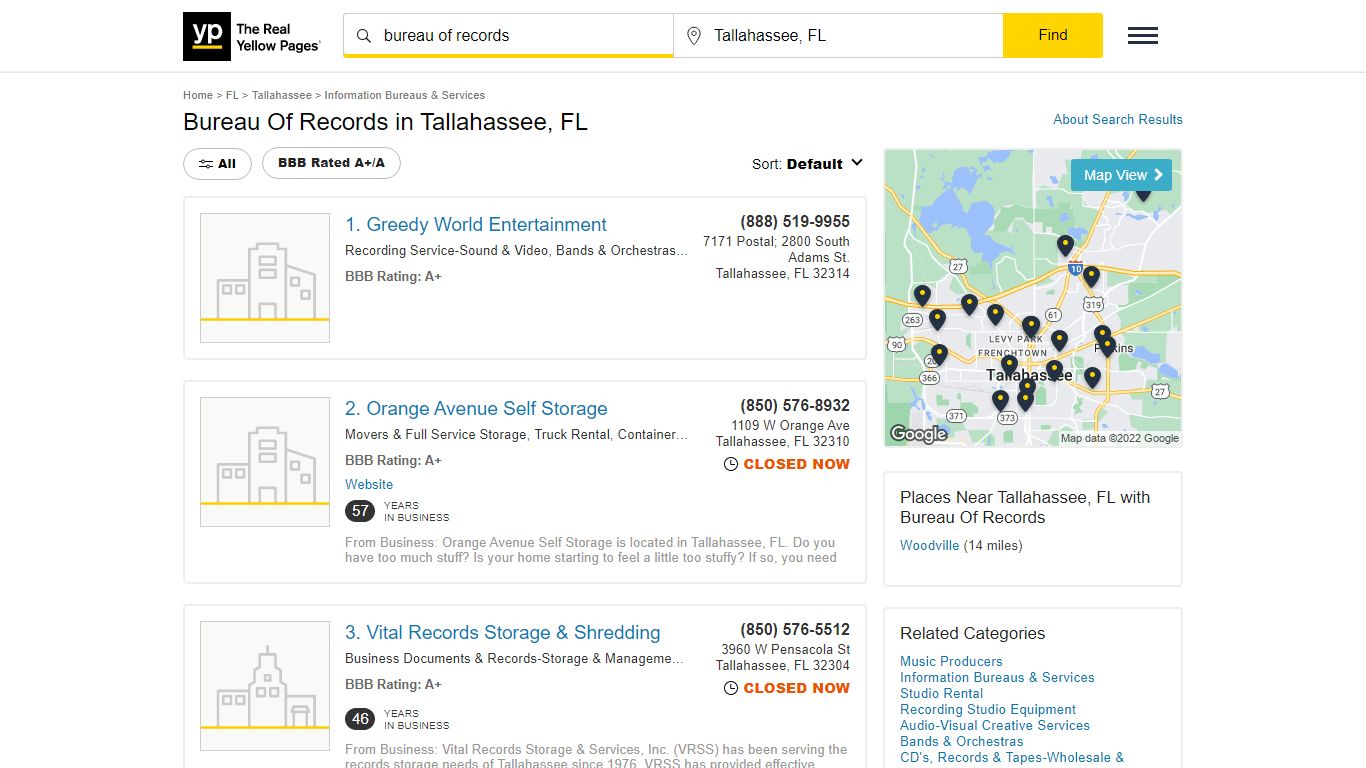Click phone number (850) 576-5512
The width and height of the screenshot is (1366, 768).
(x=795, y=629)
